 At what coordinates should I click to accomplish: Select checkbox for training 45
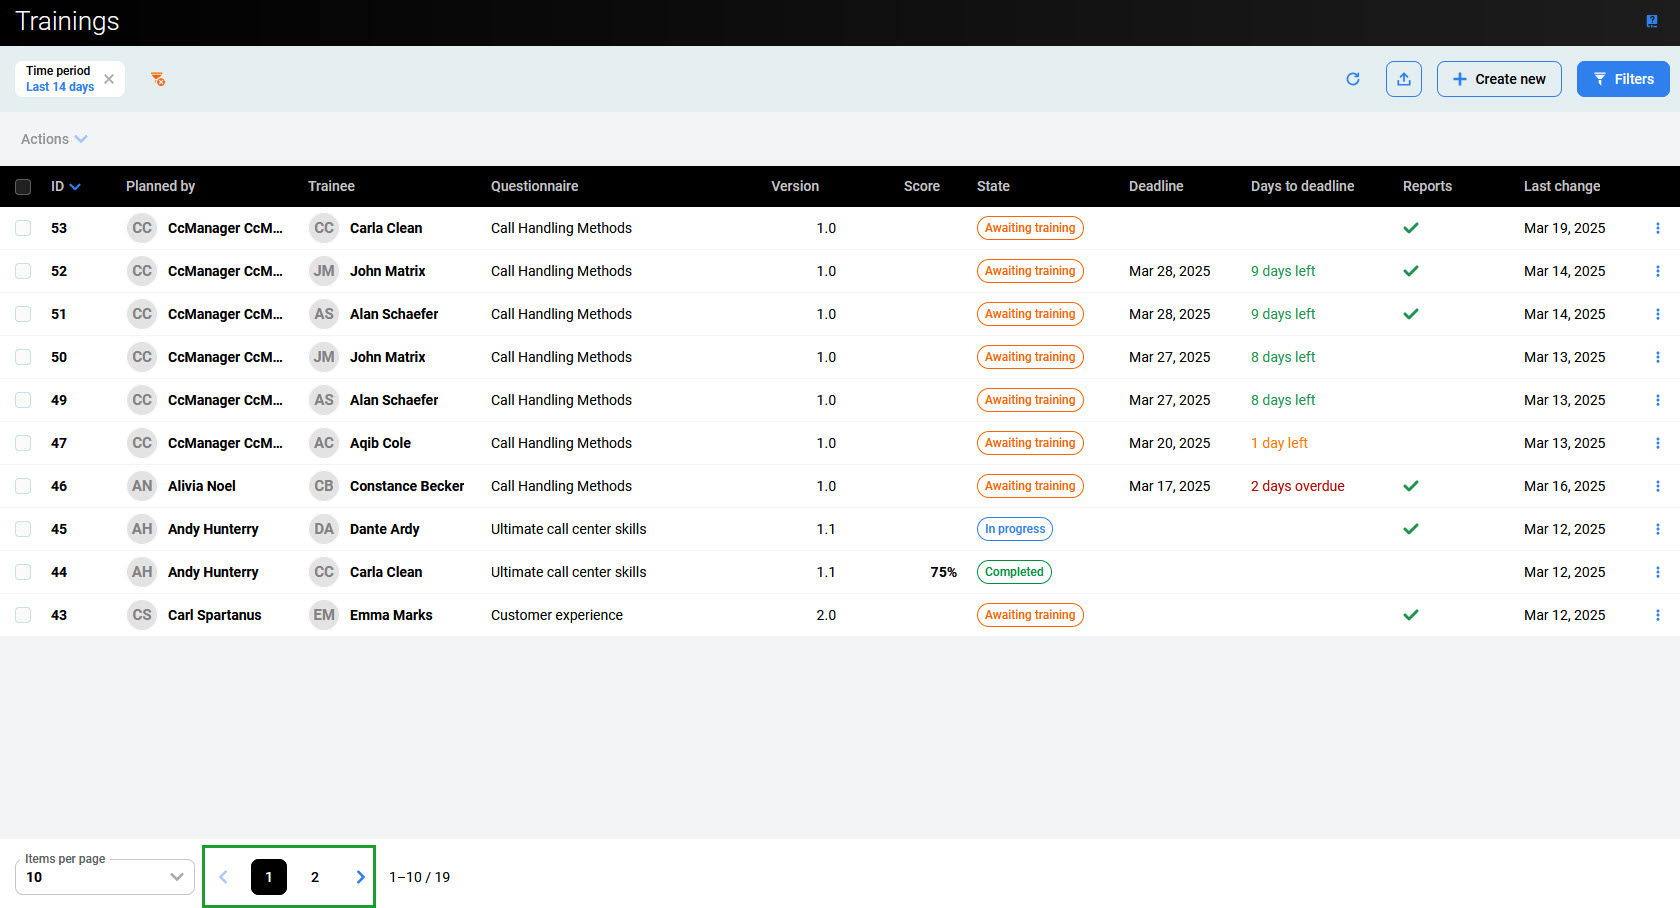coord(23,529)
